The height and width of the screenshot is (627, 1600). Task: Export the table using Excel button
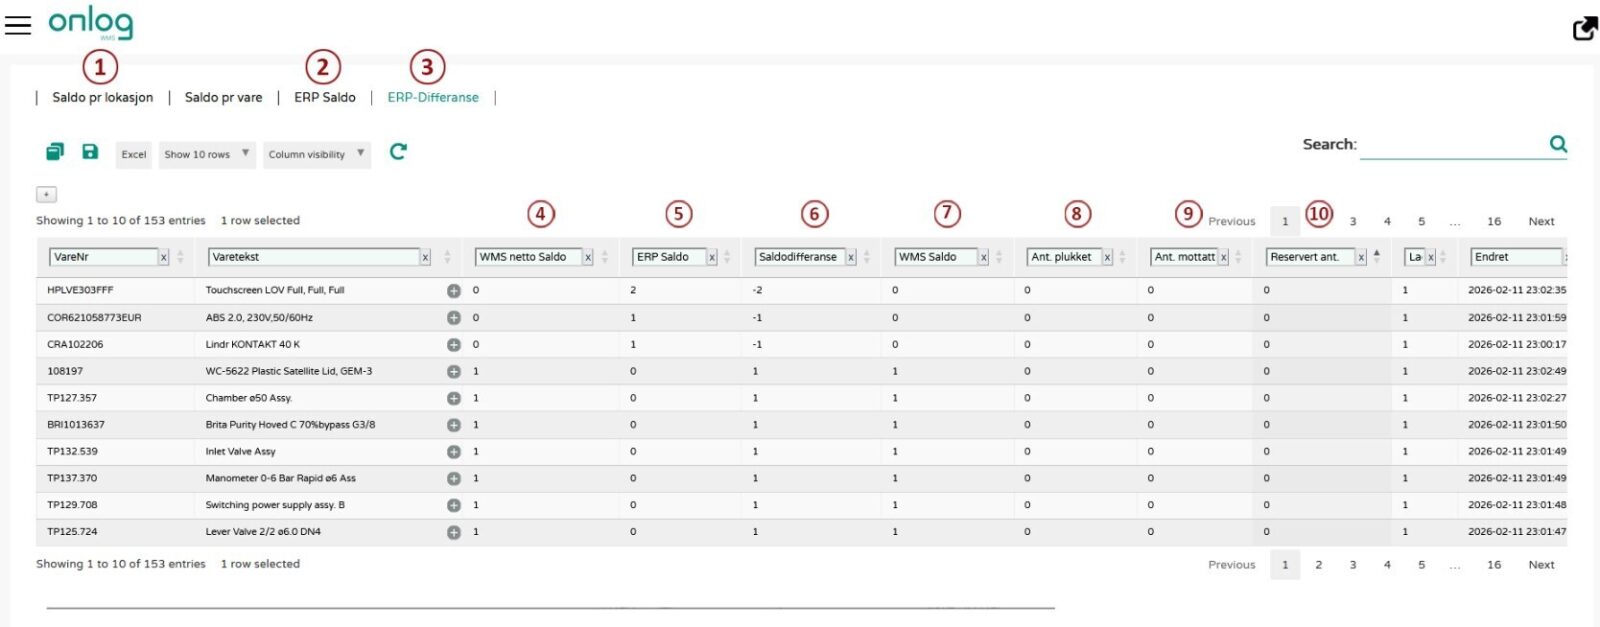tap(134, 154)
